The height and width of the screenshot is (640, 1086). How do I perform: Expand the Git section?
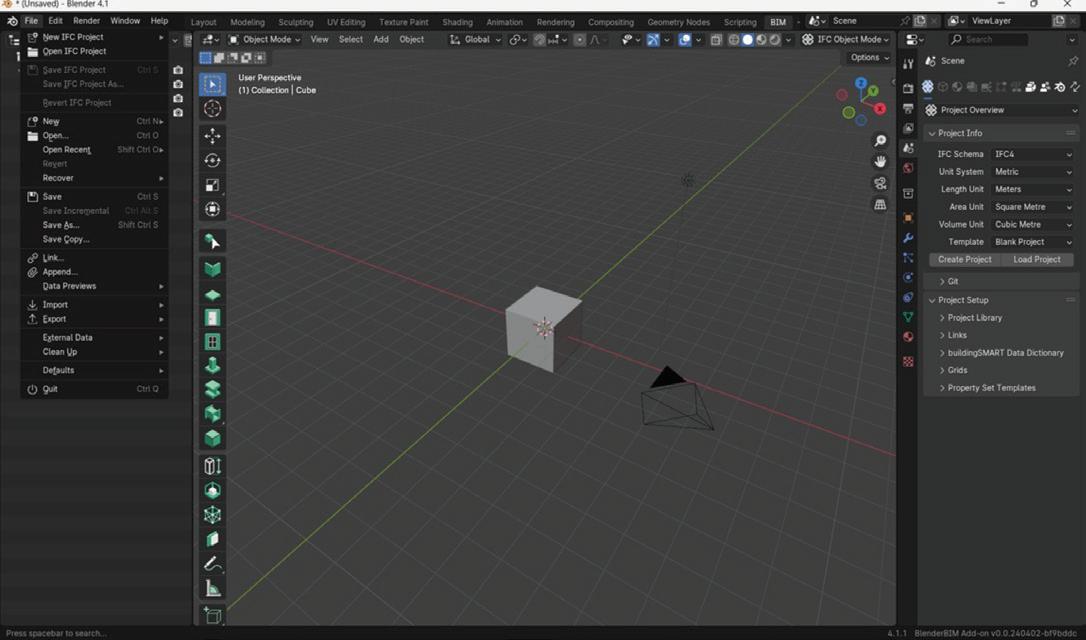point(952,281)
